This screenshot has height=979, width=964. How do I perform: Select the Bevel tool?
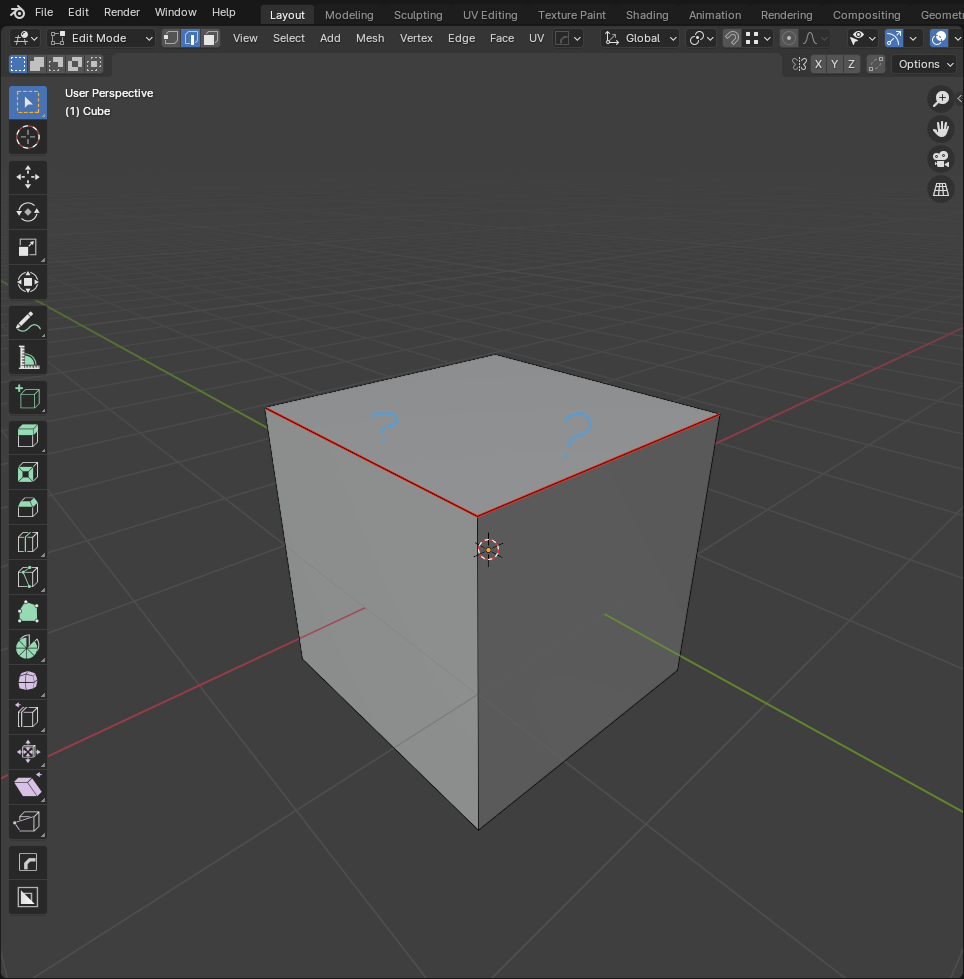point(27,507)
